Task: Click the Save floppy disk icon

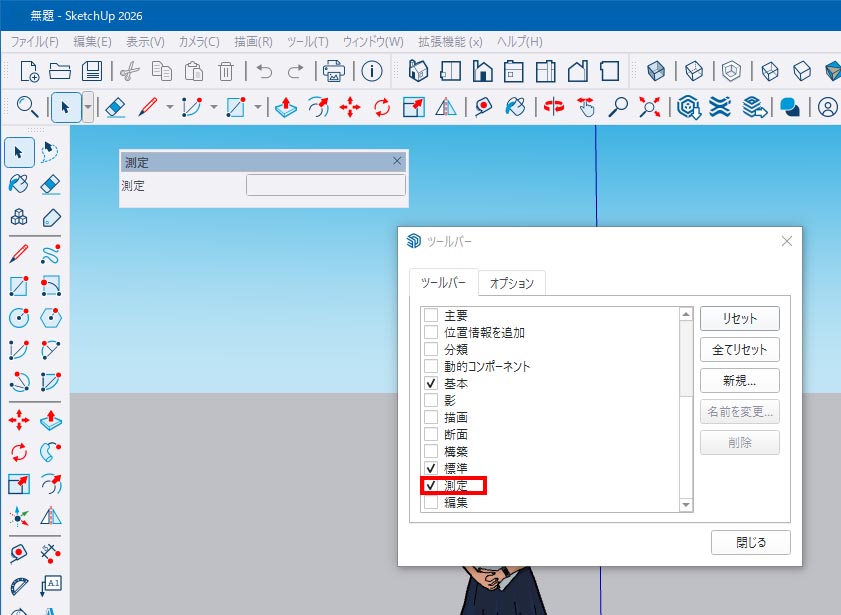Action: [92, 71]
